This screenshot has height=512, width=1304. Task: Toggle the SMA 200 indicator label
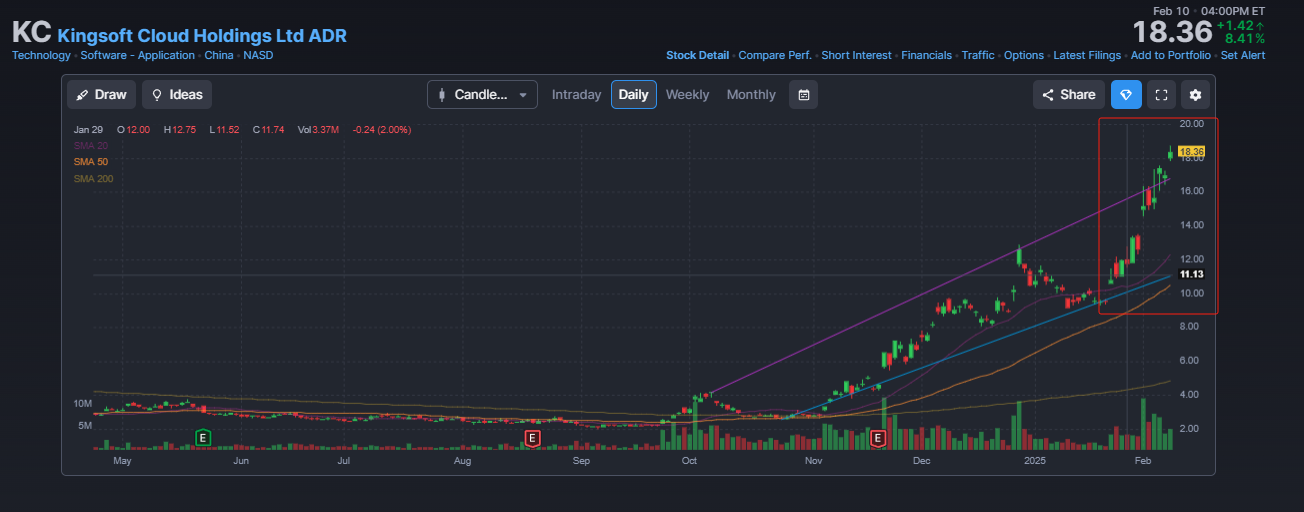point(93,179)
